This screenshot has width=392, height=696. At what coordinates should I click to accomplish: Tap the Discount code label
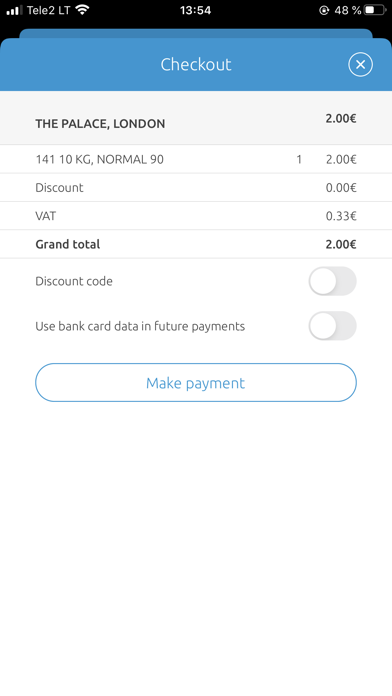[74, 281]
